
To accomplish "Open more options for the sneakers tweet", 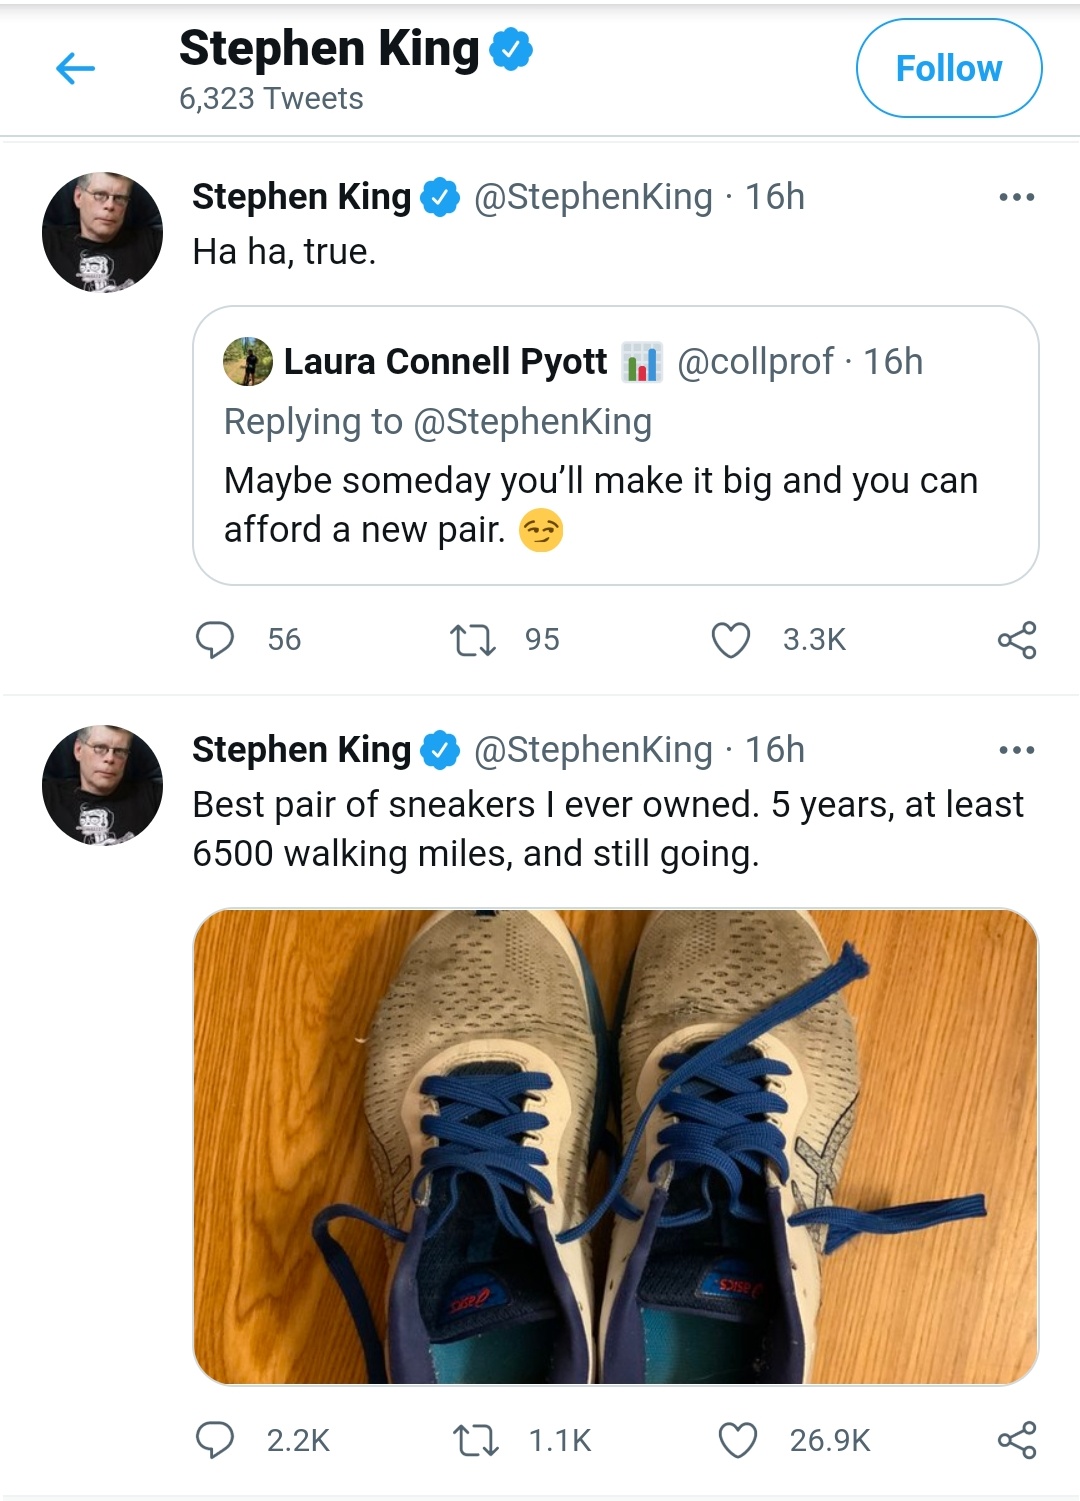I will pyautogui.click(x=1016, y=750).
